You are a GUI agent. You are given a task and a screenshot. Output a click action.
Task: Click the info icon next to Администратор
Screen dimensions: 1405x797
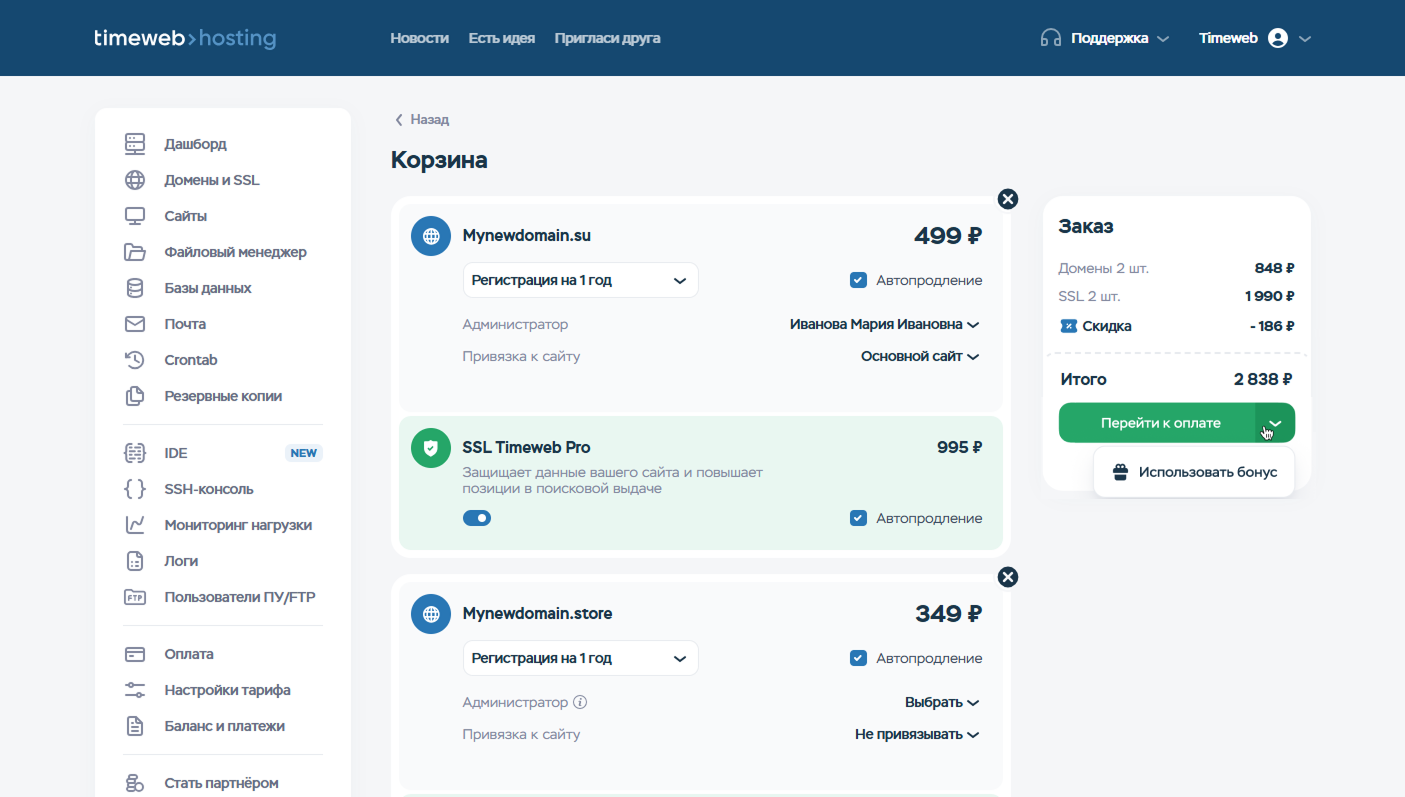click(x=580, y=702)
